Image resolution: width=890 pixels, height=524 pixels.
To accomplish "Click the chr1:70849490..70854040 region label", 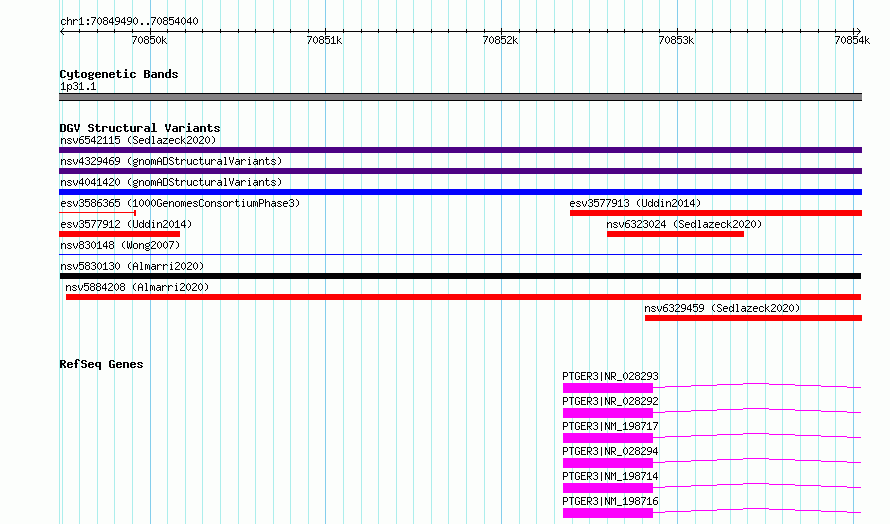I will 129,22.
